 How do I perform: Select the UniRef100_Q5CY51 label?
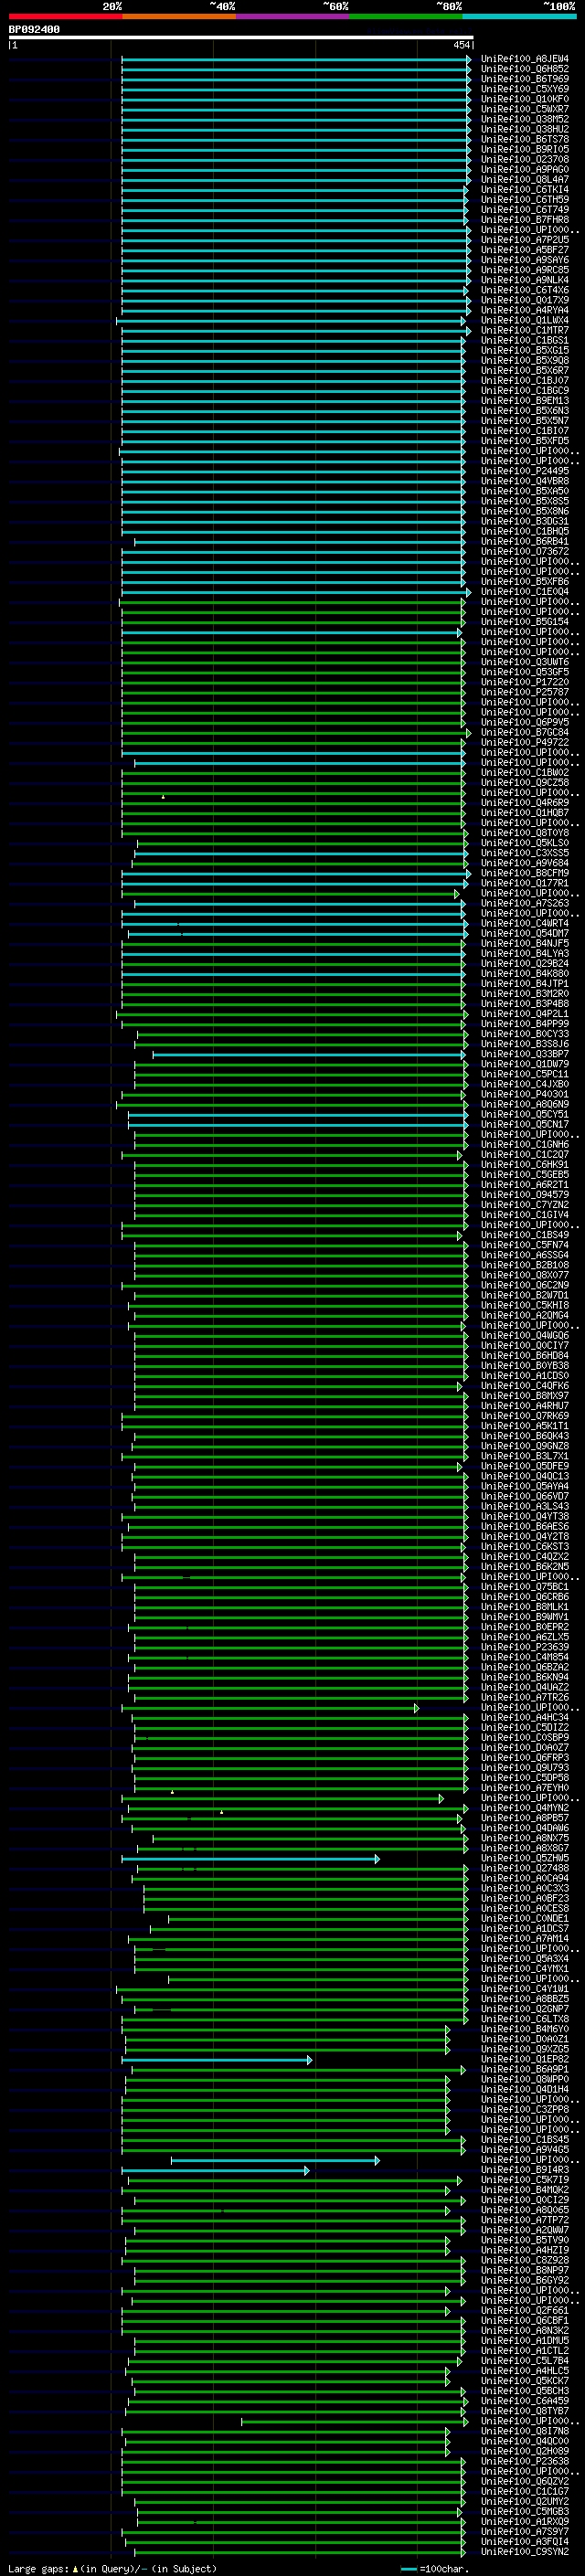[525, 1114]
